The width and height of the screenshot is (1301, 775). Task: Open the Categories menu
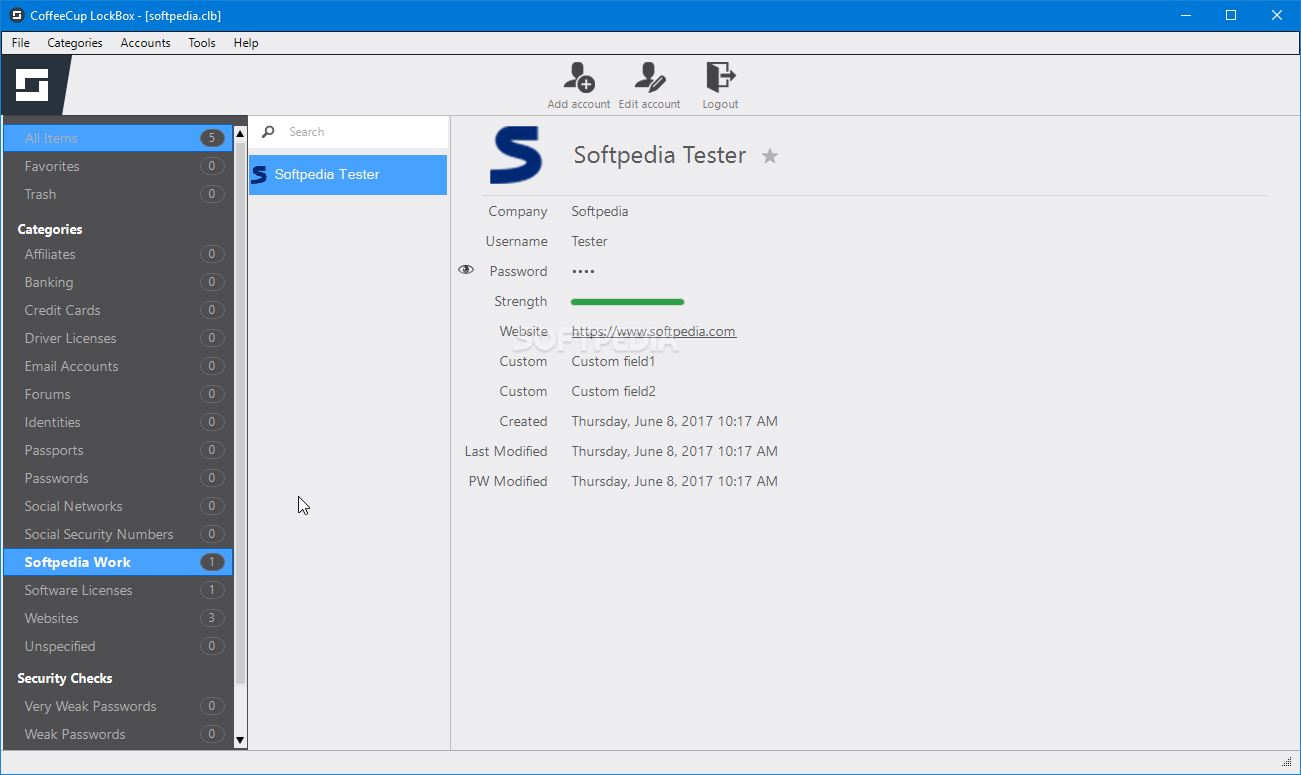pyautogui.click(x=75, y=43)
